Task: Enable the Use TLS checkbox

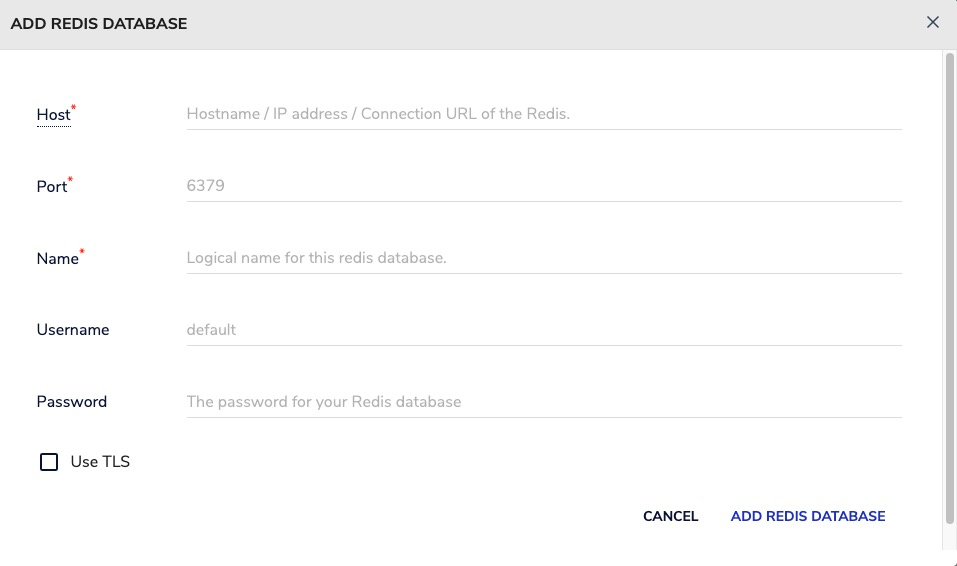Action: pyautogui.click(x=49, y=462)
